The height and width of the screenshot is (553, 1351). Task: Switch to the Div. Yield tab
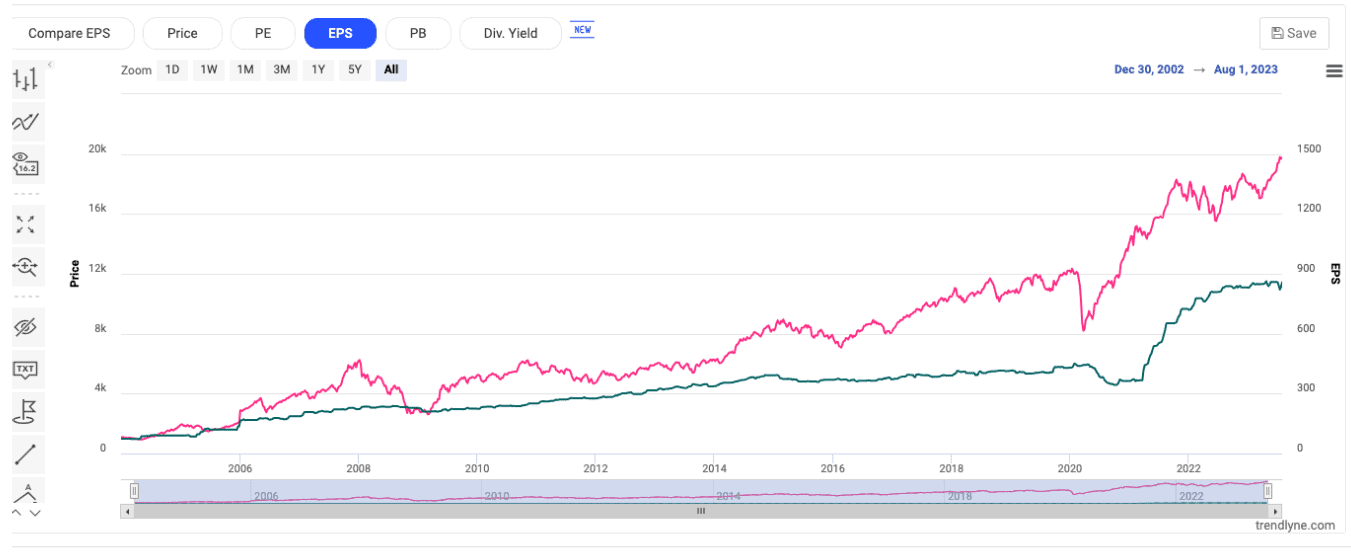[x=511, y=33]
